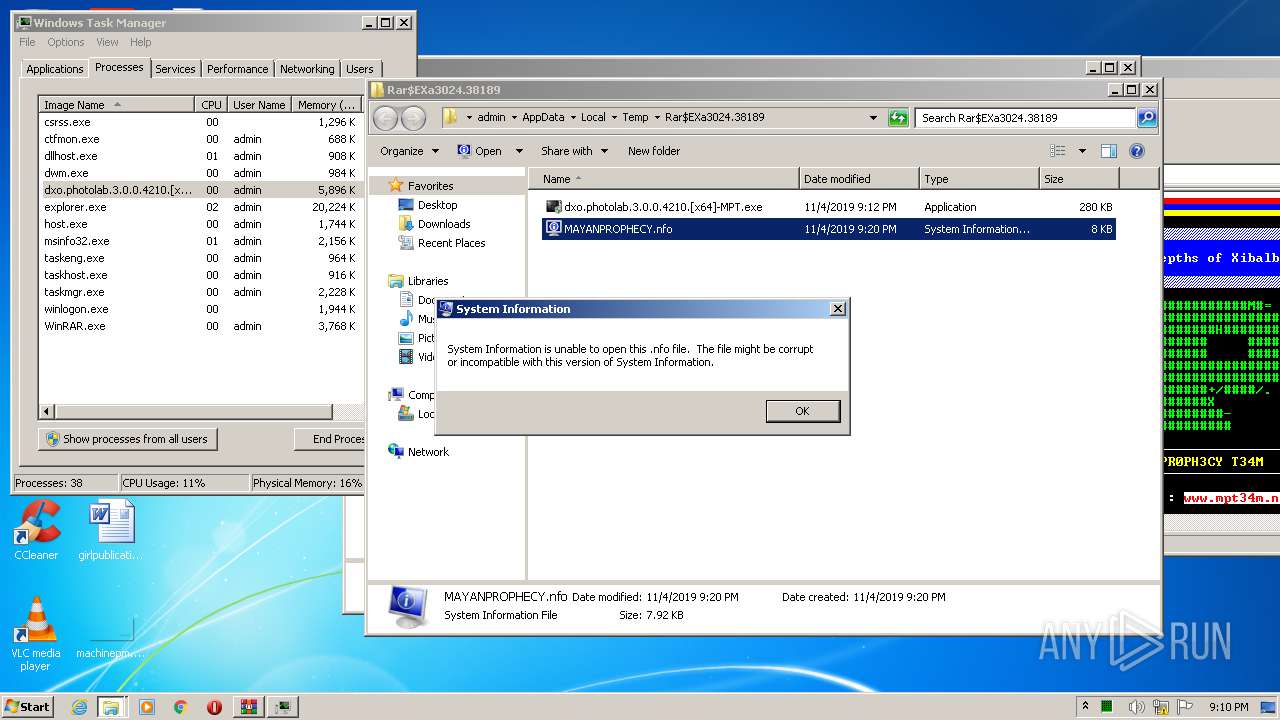Open the Share with menu

(x=574, y=151)
